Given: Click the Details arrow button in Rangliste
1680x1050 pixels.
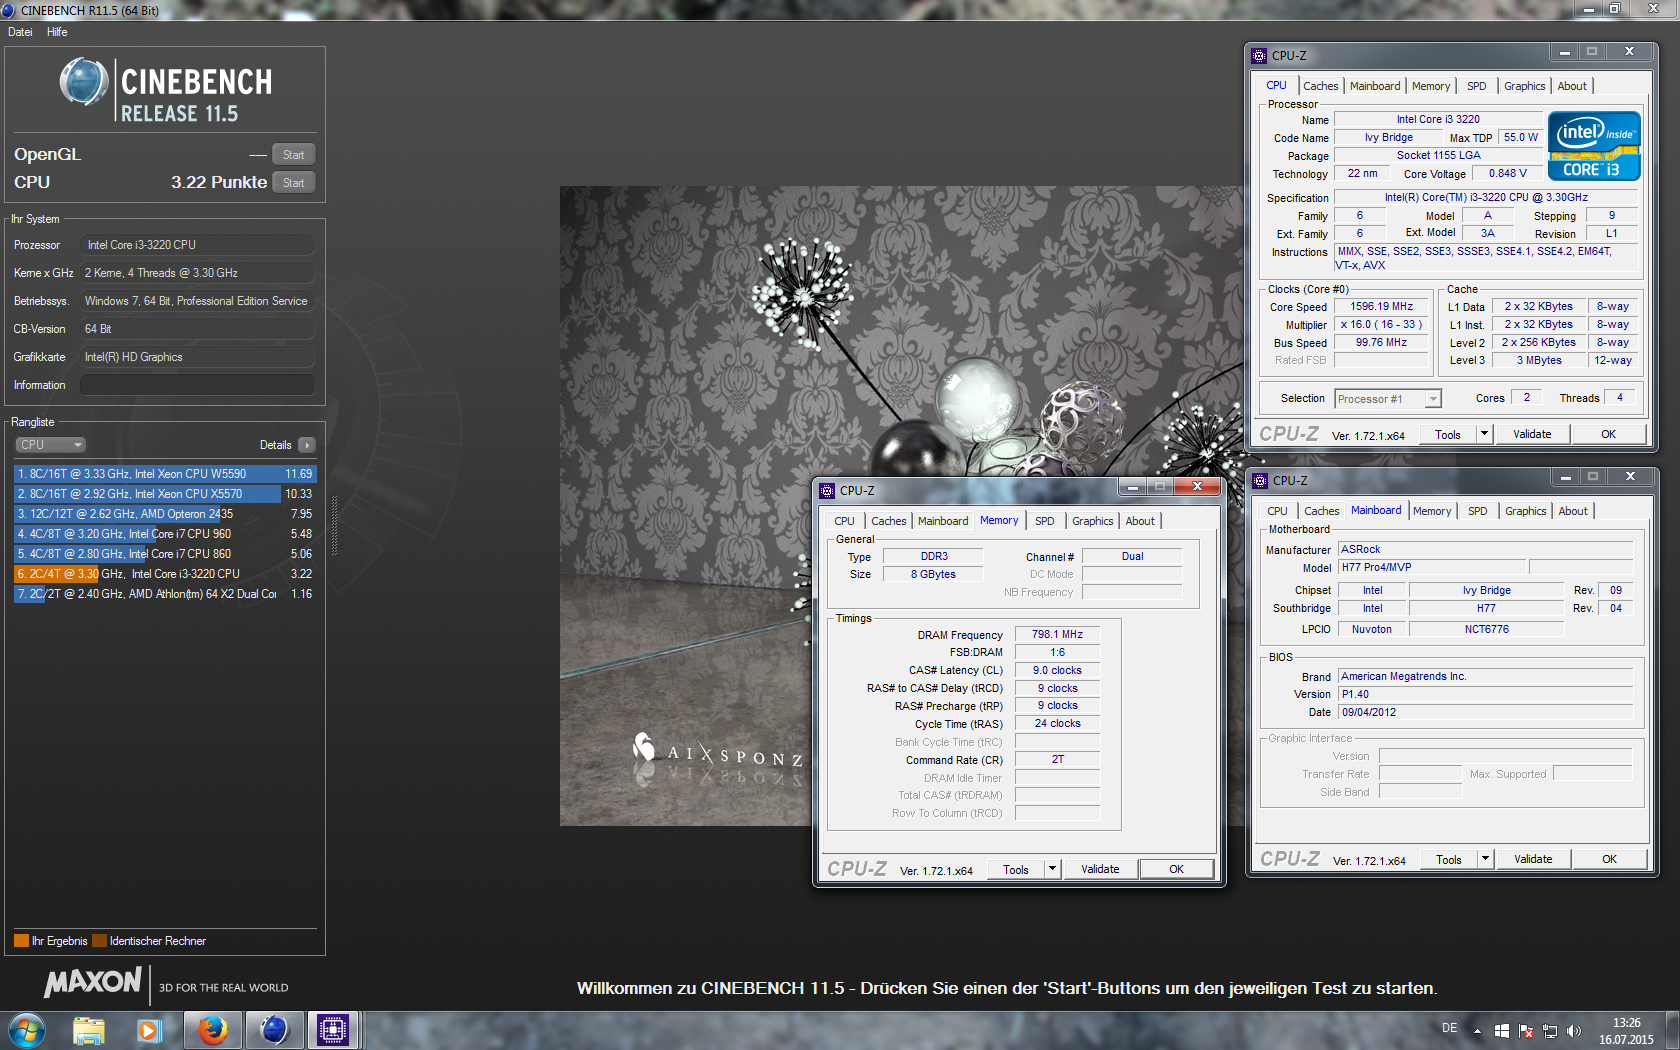Looking at the screenshot, I should [x=307, y=445].
